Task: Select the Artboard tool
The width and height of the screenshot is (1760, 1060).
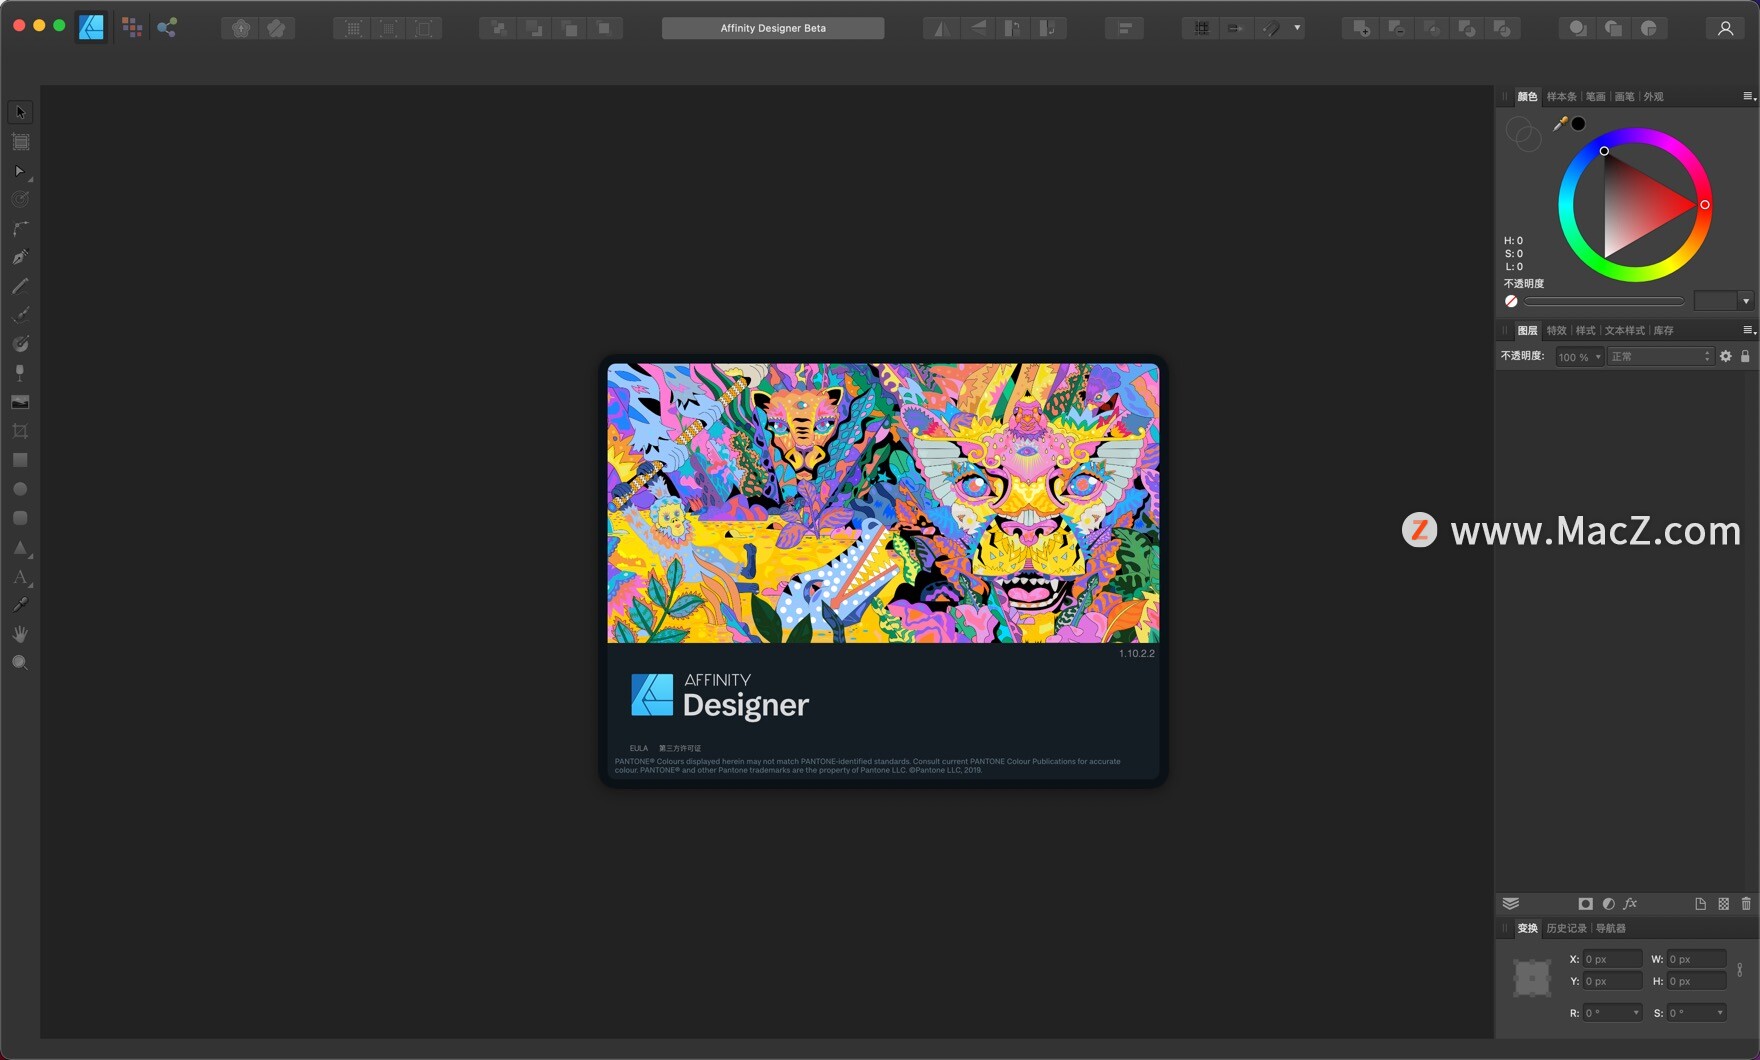Action: (x=20, y=142)
